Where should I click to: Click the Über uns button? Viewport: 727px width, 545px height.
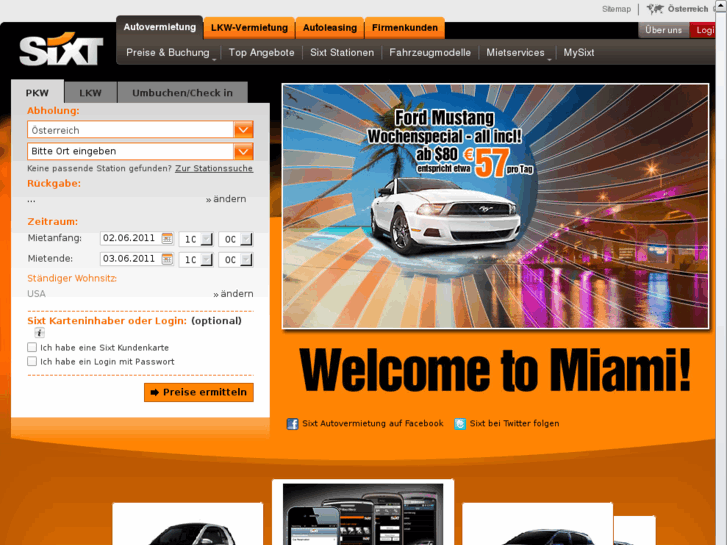pos(663,30)
